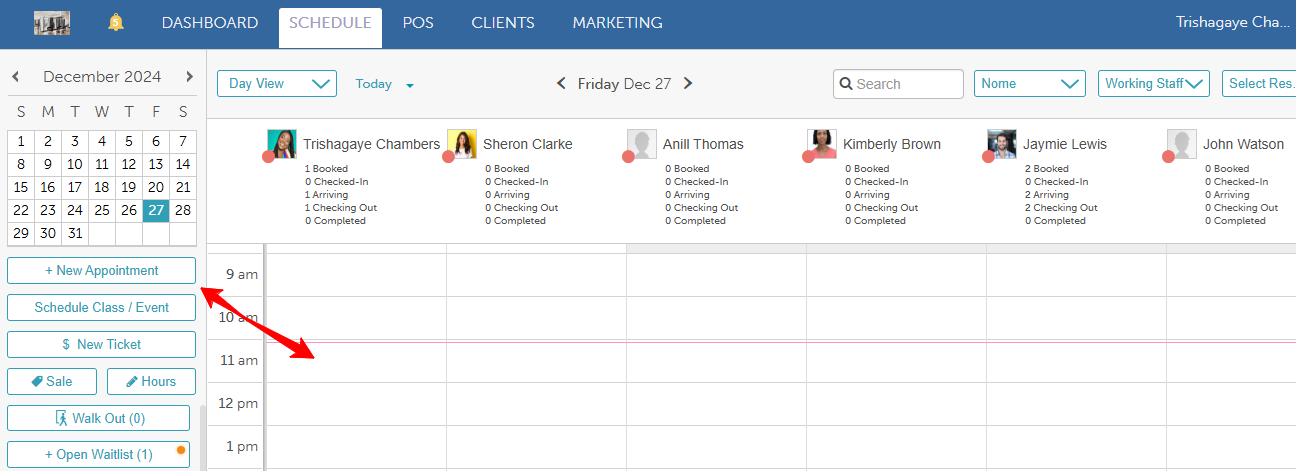
Task: Select December 19 in mini calendar
Action: (x=129, y=187)
